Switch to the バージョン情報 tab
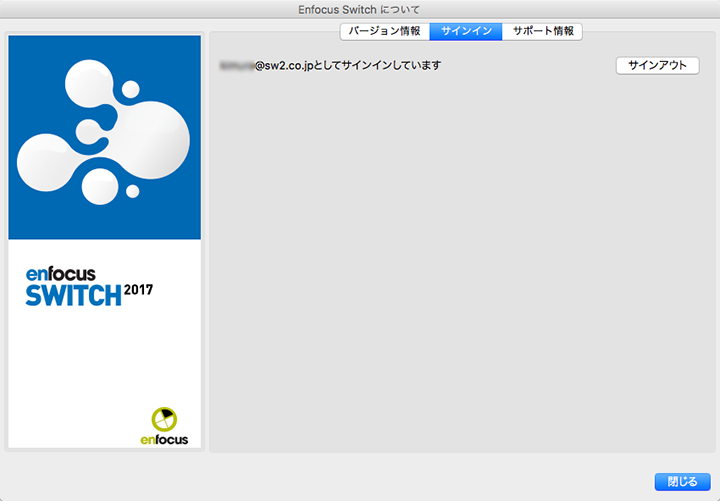720x501 pixels. pos(385,31)
